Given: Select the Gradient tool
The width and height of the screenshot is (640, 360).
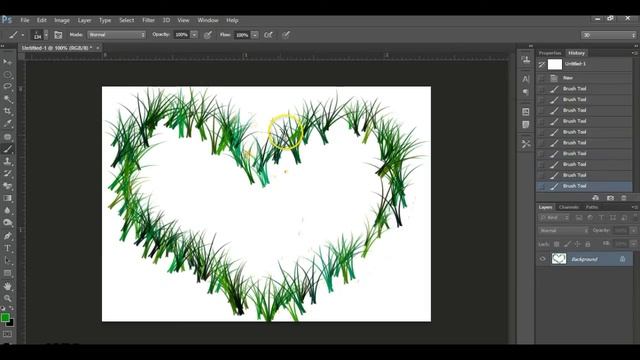Looking at the screenshot, I should [x=7, y=198].
